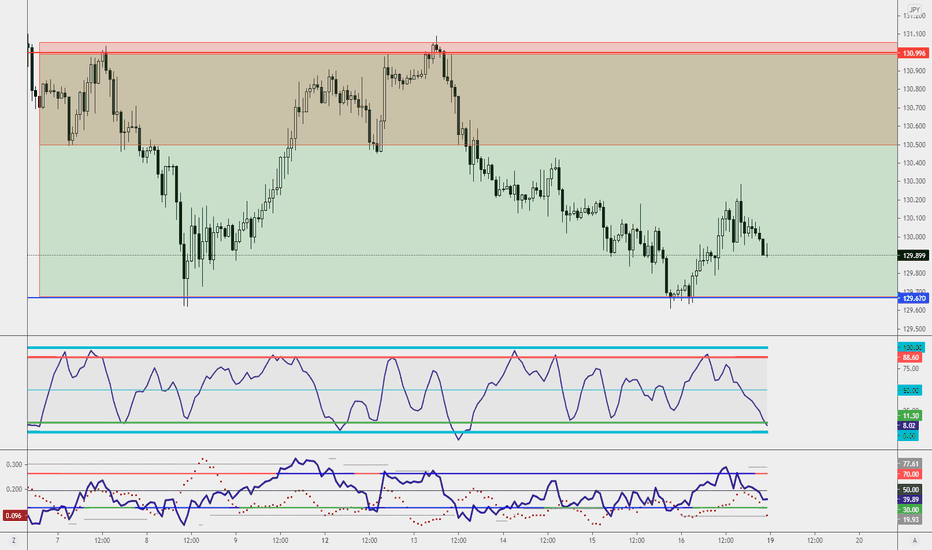
Task: Select the green profit zone of position tool
Action: [x=468, y=221]
